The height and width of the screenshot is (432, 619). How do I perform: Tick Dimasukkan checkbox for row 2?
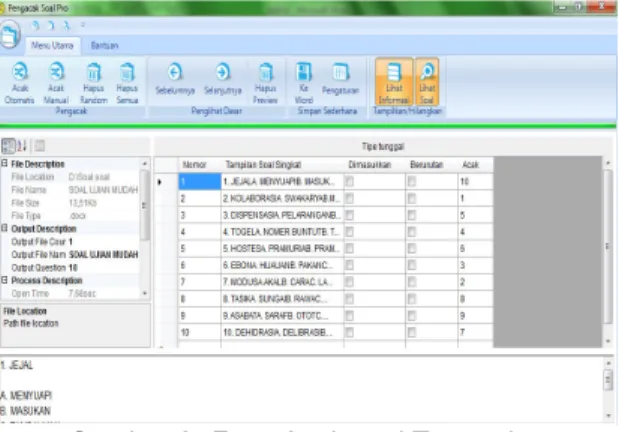coord(349,198)
